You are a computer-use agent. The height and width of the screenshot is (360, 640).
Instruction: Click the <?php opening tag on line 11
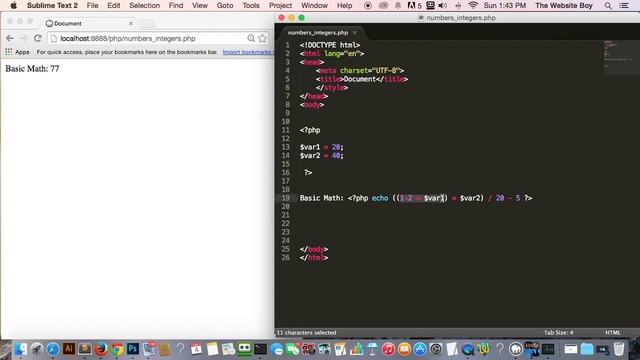pyautogui.click(x=310, y=130)
